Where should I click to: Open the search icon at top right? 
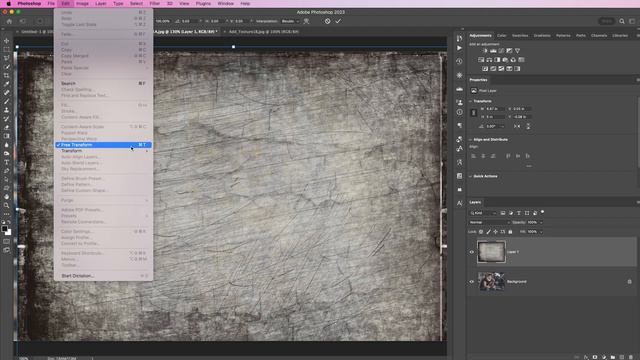click(x=622, y=21)
